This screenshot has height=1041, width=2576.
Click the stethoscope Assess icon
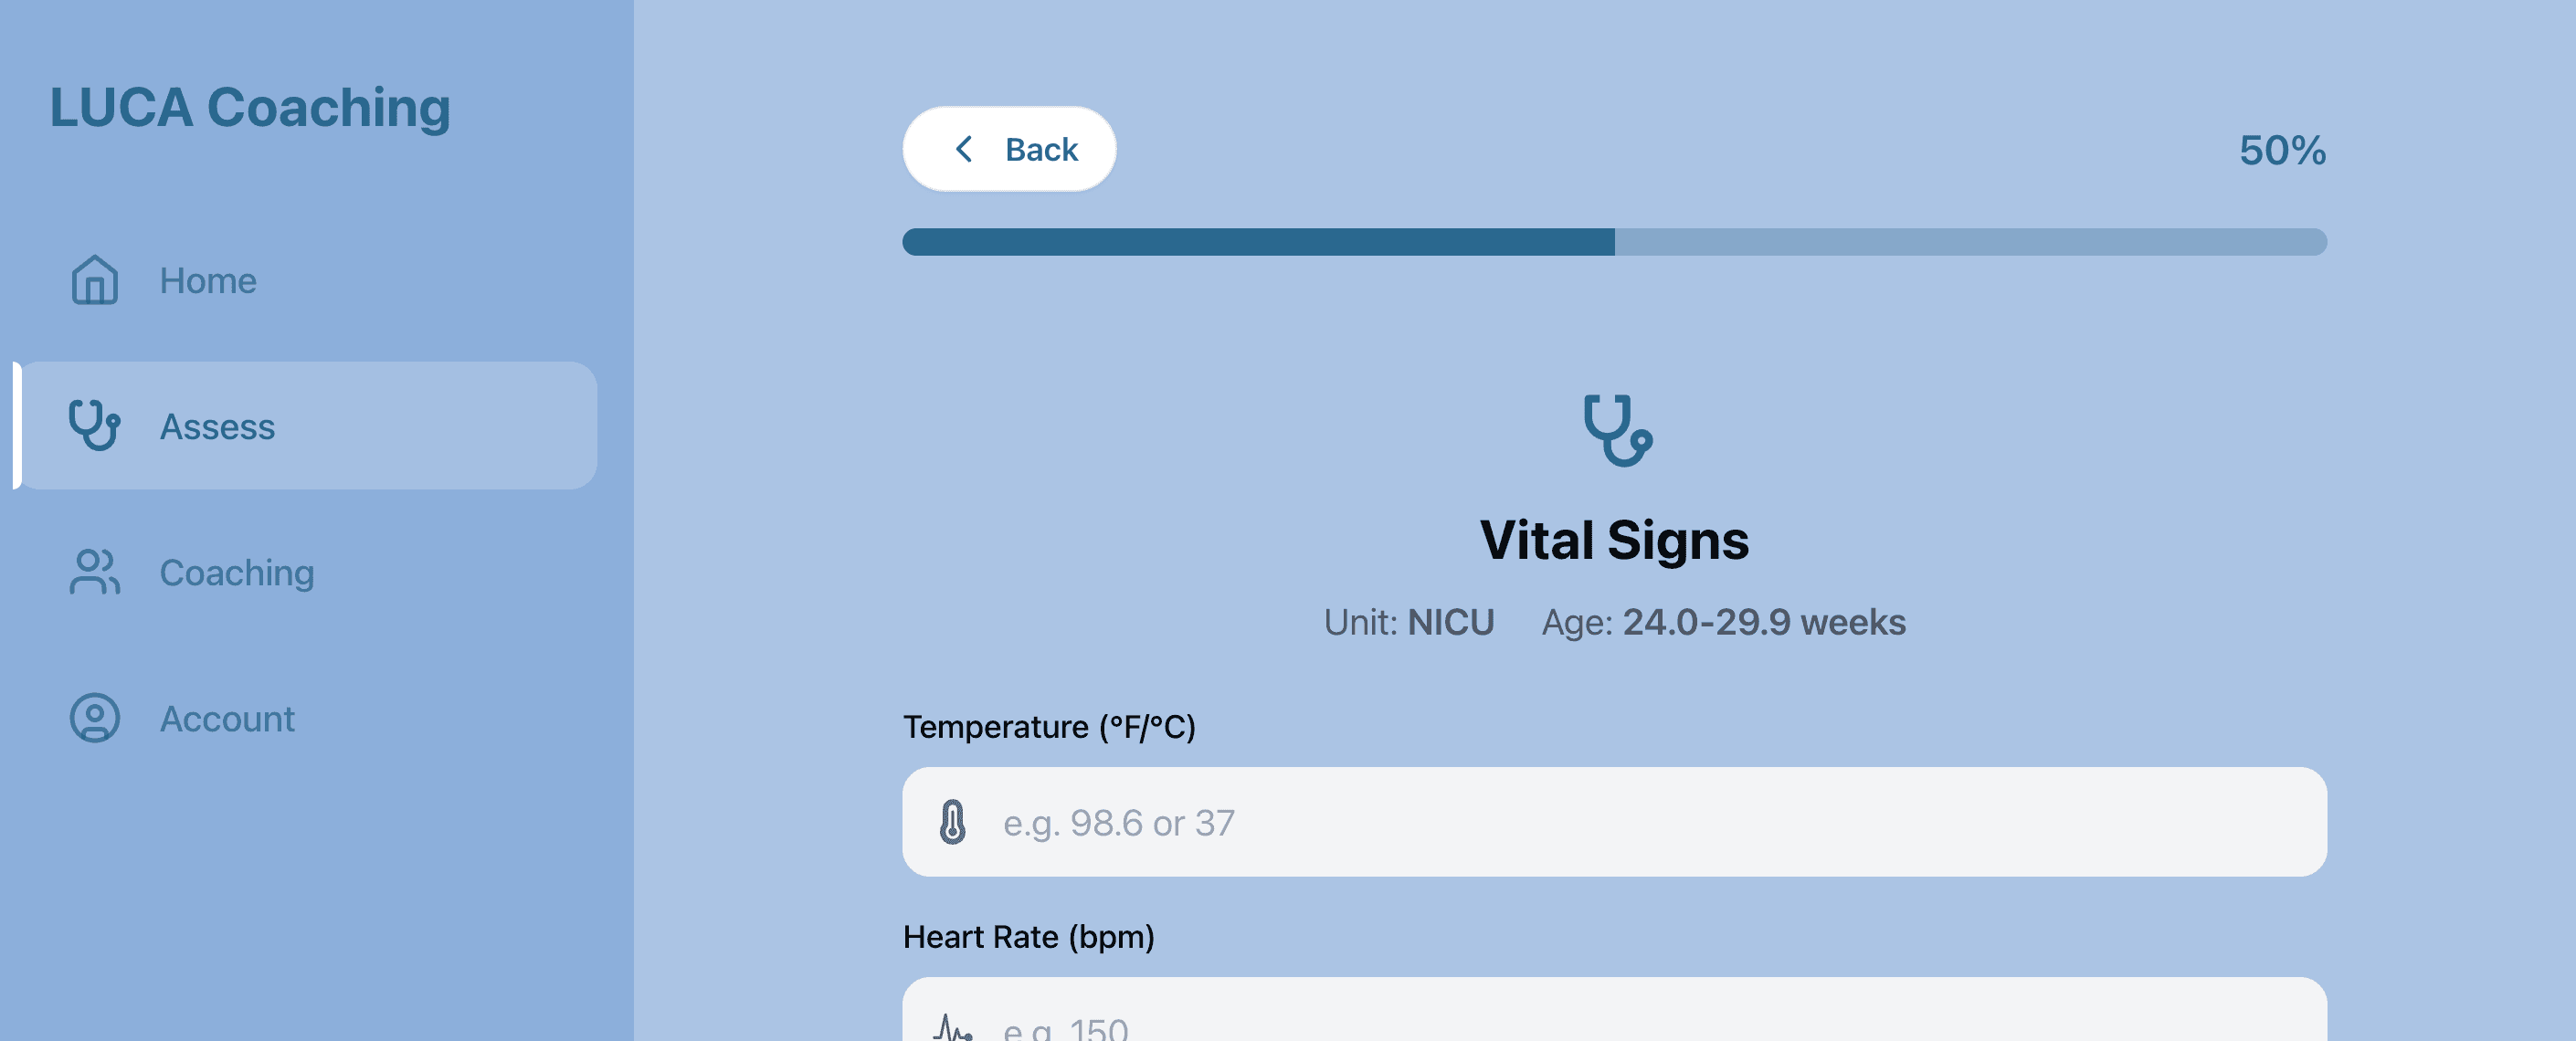coord(93,426)
